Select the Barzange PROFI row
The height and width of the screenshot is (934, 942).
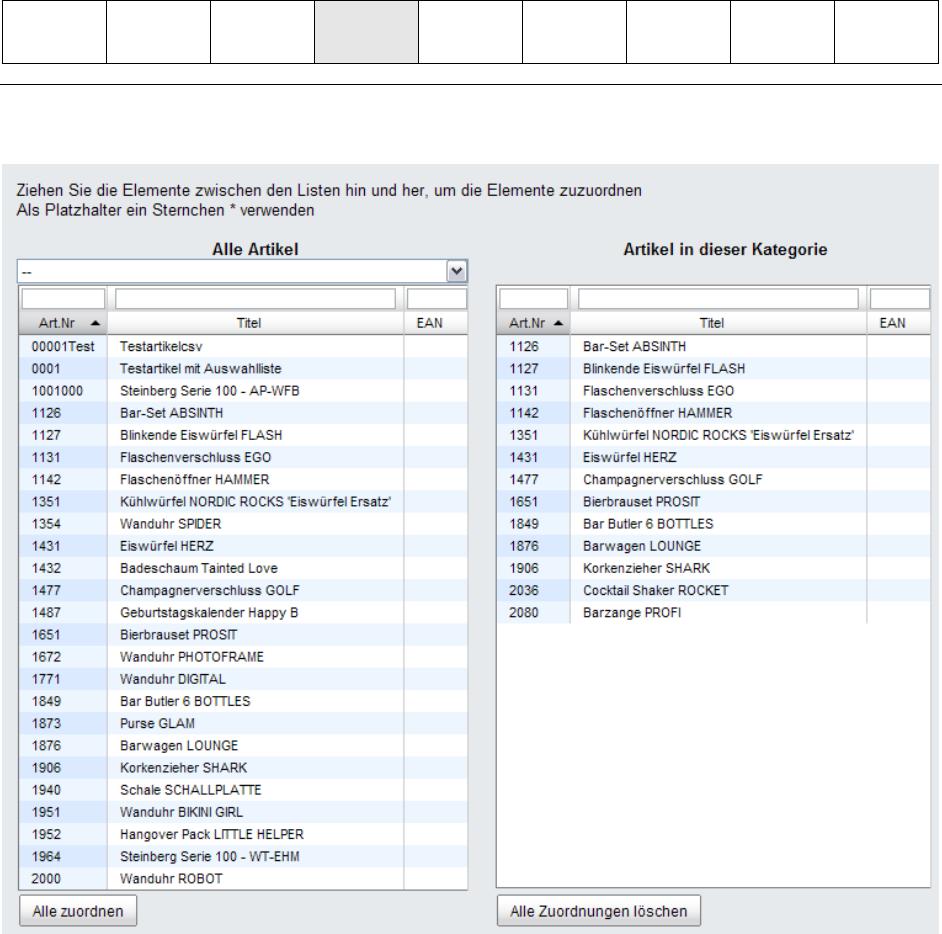[714, 613]
